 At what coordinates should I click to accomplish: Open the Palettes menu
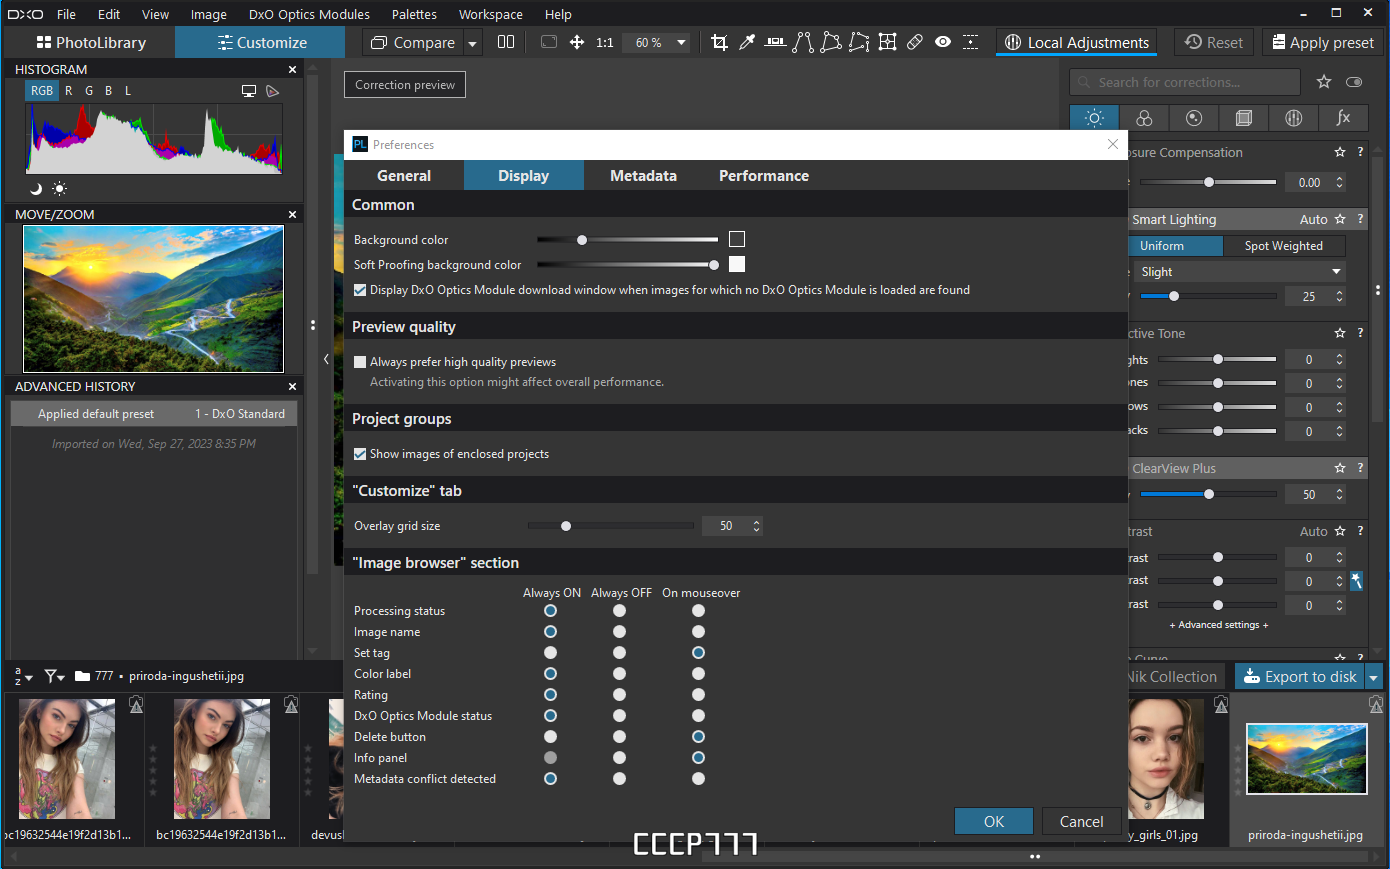[x=414, y=14]
